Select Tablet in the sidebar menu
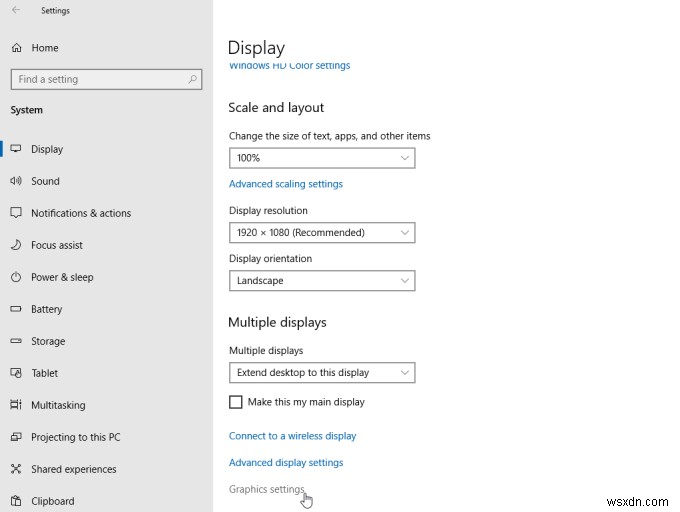Screen dimensions: 680x512 pyautogui.click(x=44, y=373)
